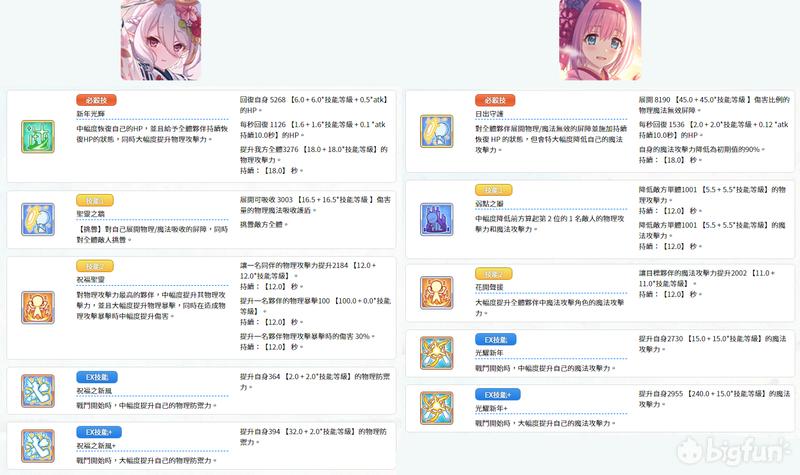
Task: Click the 花開聲援 description starting 大幅度提升全體夥伴
Action: coord(550,308)
